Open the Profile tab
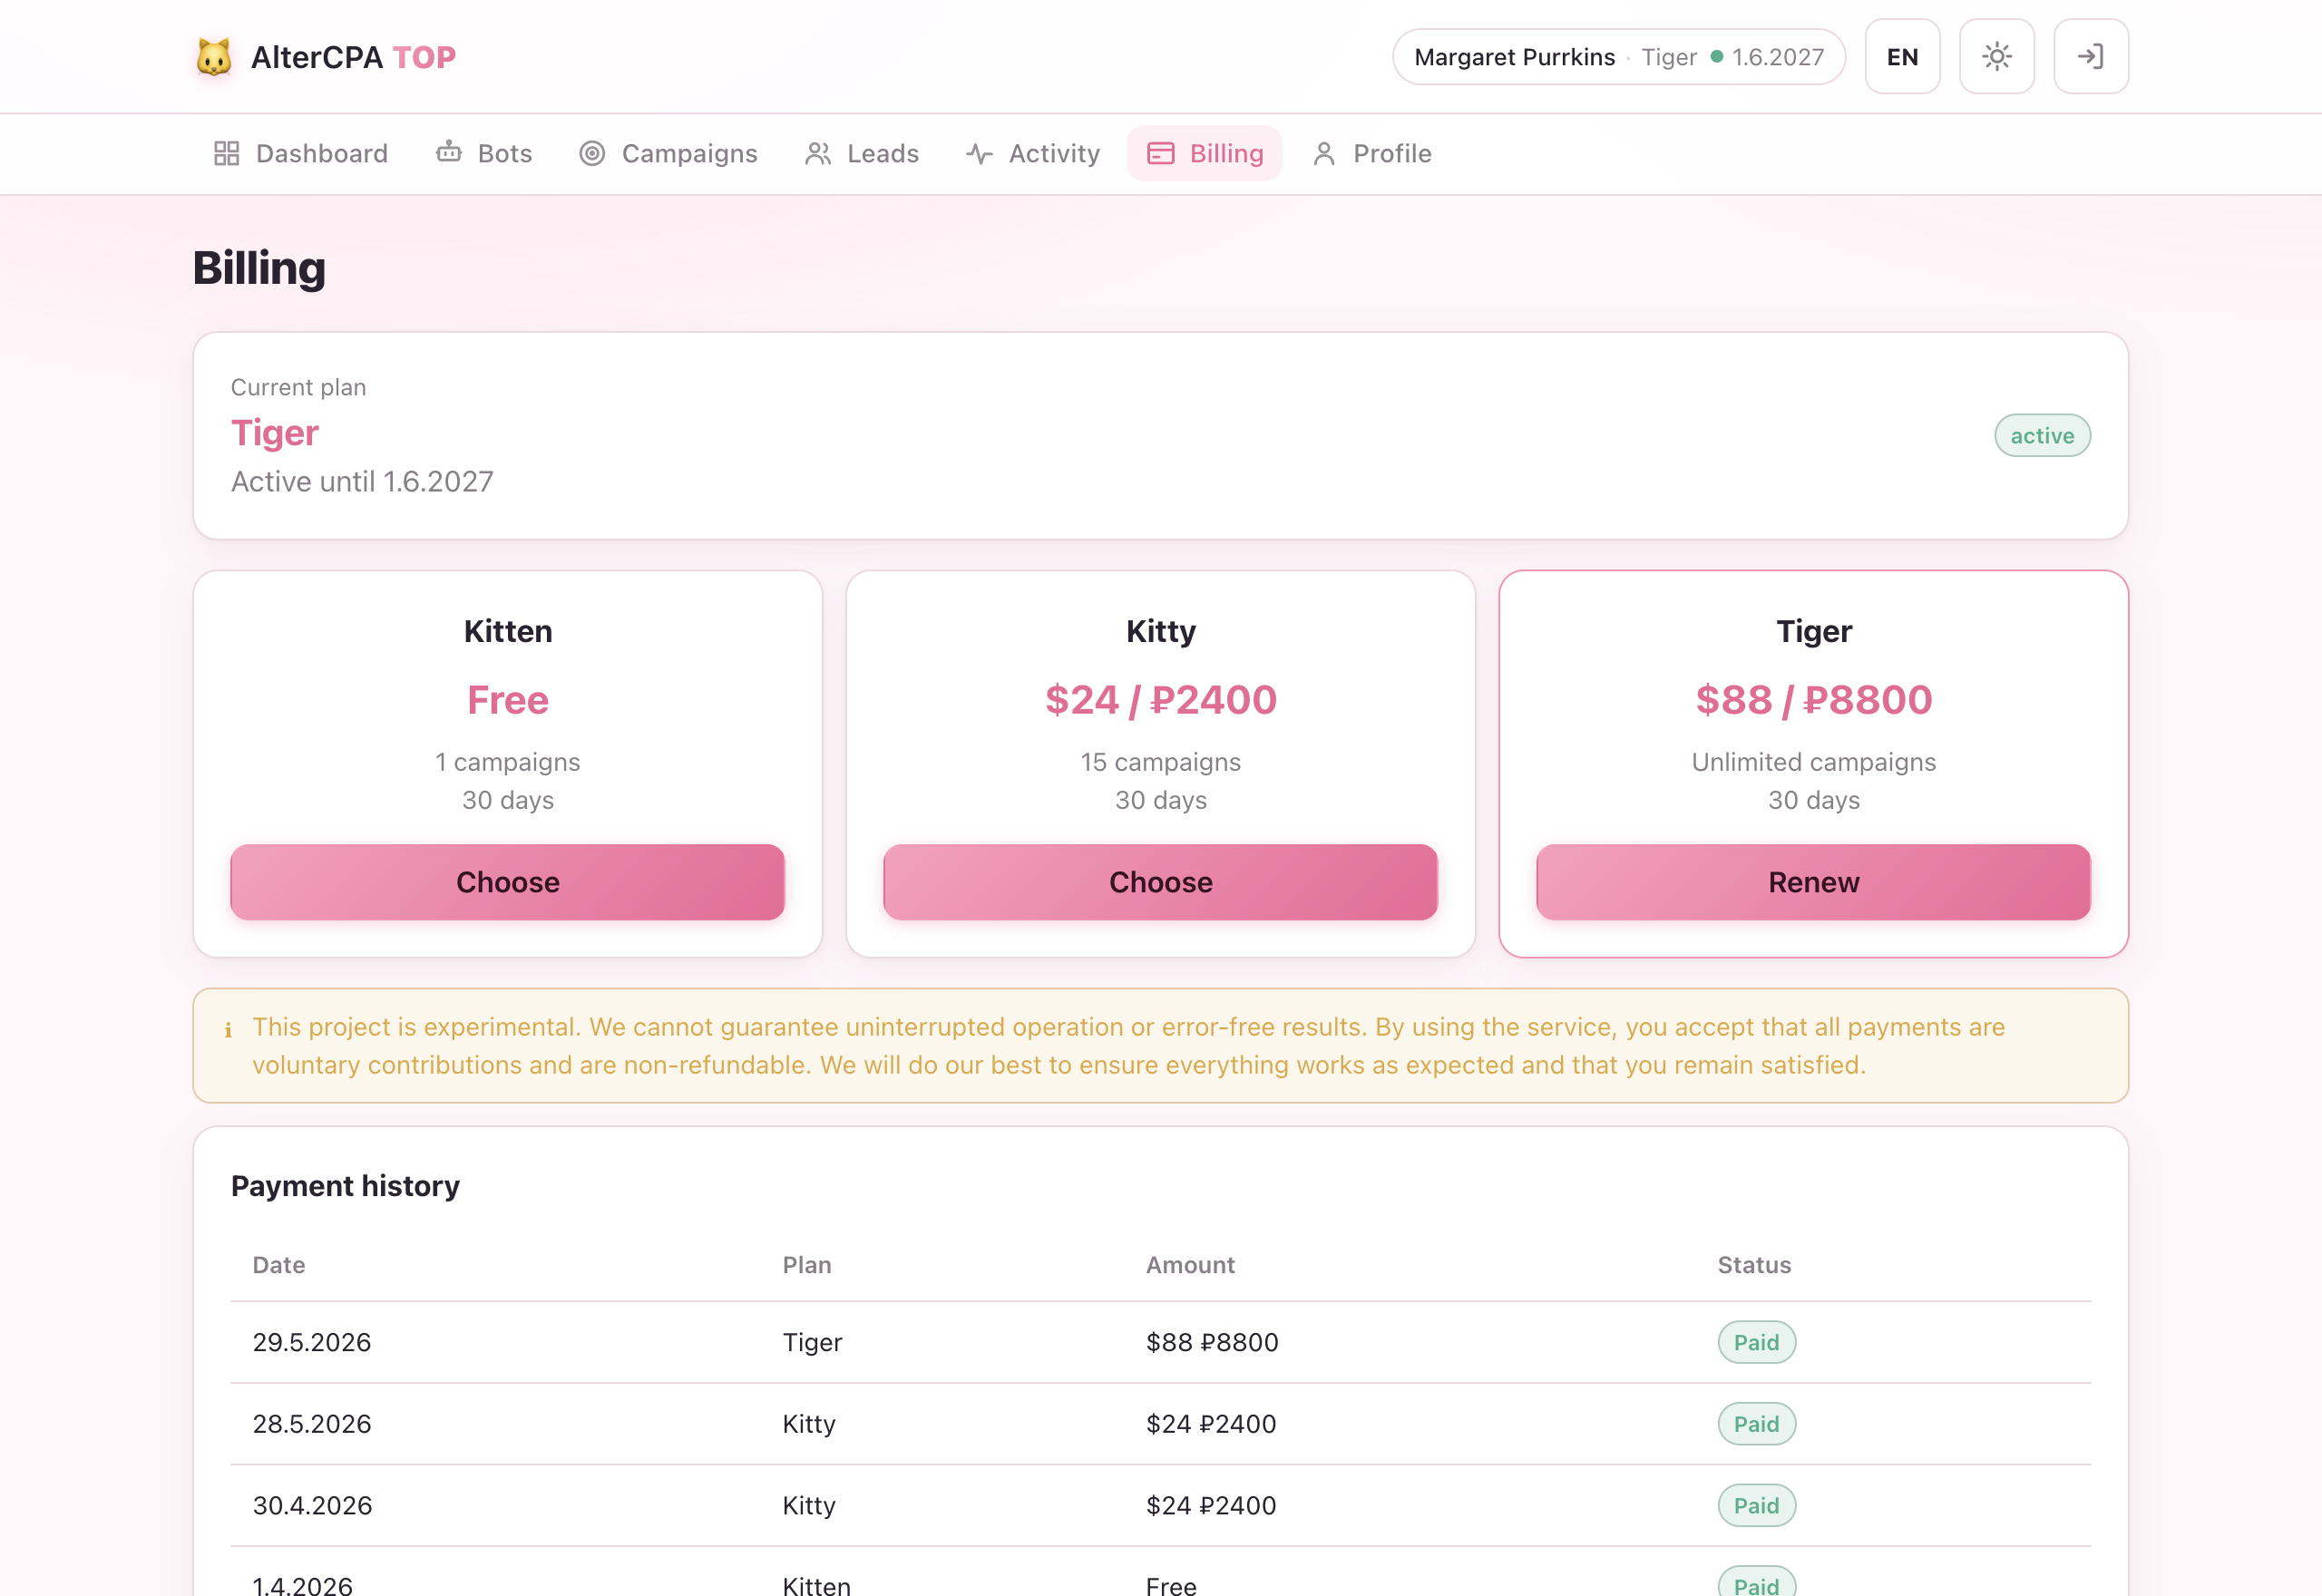The height and width of the screenshot is (1596, 2322). point(1371,153)
